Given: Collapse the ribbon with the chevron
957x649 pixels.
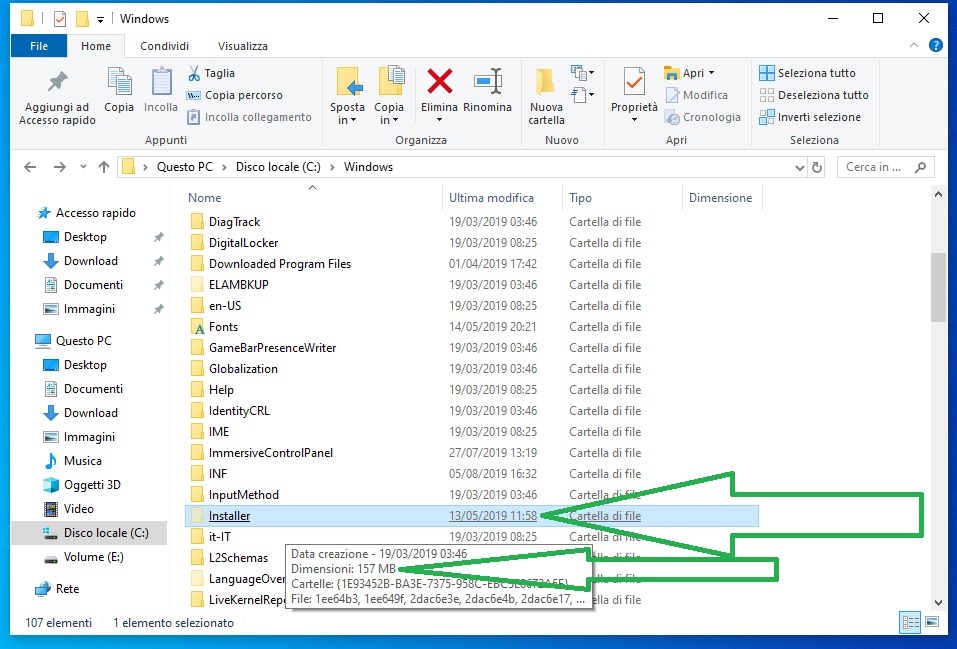Looking at the screenshot, I should pyautogui.click(x=914, y=45).
